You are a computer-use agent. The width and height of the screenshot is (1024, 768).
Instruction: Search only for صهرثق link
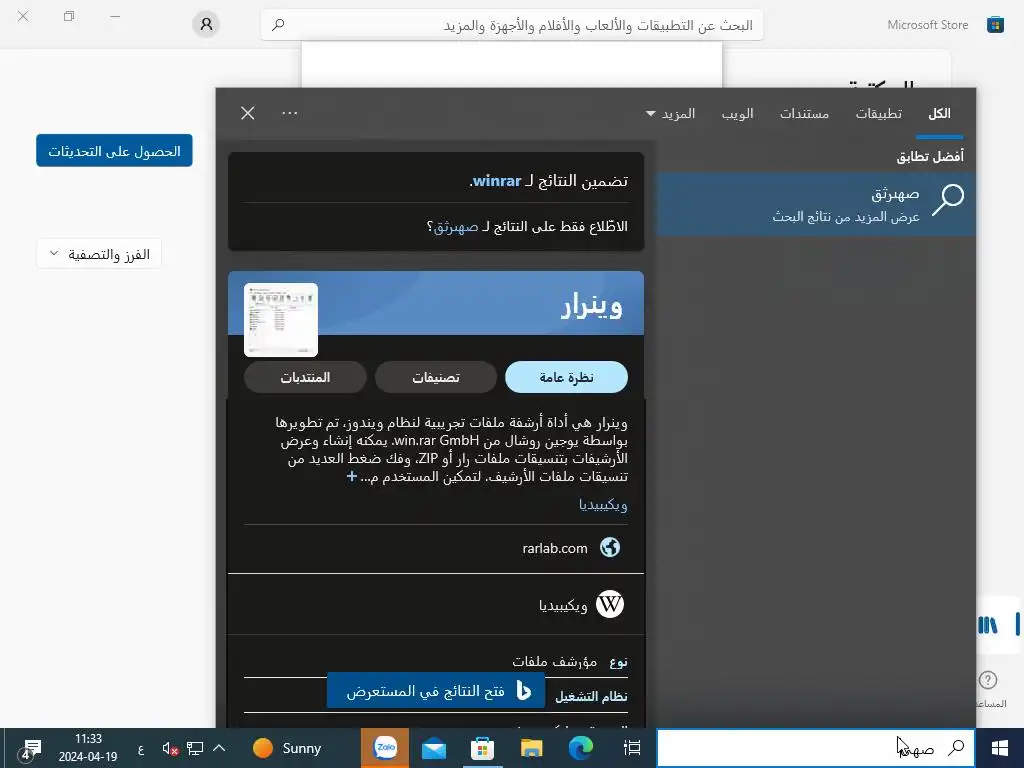point(455,227)
